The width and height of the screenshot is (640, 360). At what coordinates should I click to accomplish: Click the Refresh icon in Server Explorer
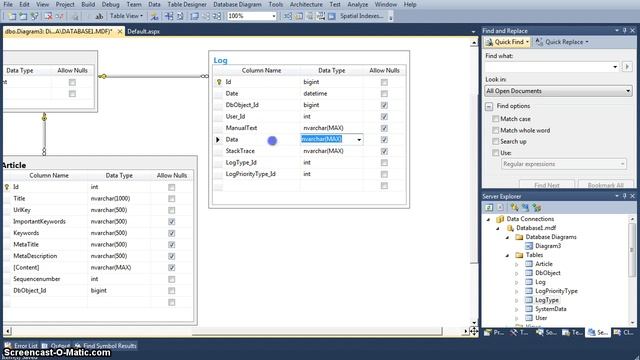tap(489, 207)
